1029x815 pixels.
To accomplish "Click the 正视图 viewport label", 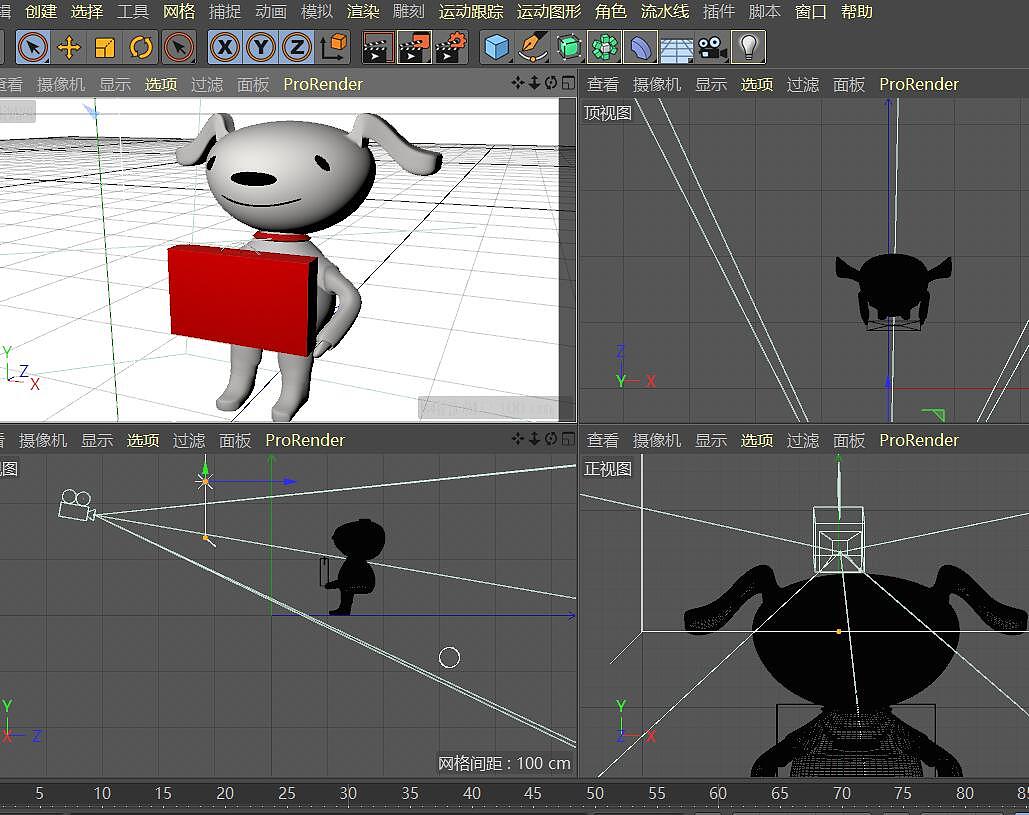I will click(608, 469).
